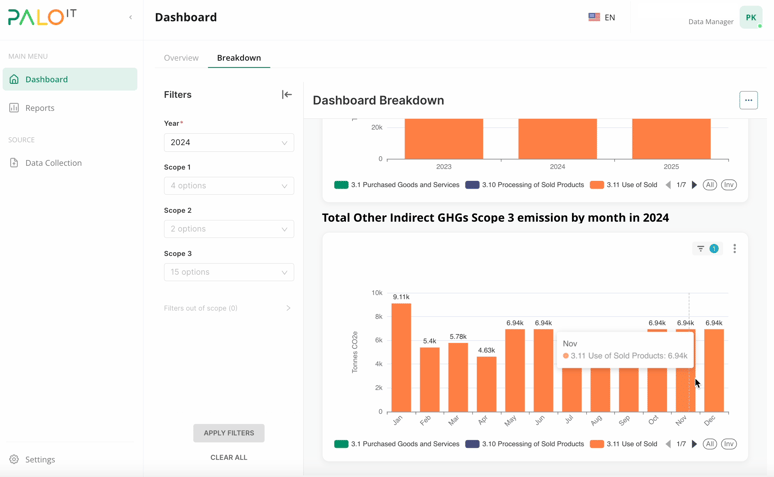This screenshot has height=477, width=774.
Task: Click Clear All filters link
Action: 228,457
